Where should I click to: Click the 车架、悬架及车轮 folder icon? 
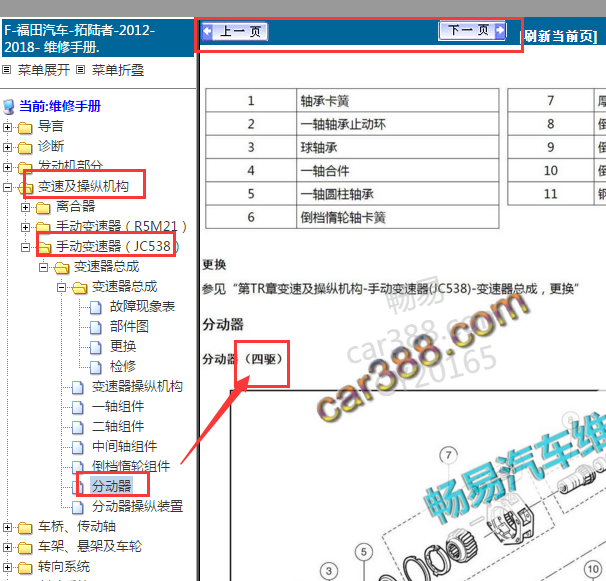pos(25,547)
